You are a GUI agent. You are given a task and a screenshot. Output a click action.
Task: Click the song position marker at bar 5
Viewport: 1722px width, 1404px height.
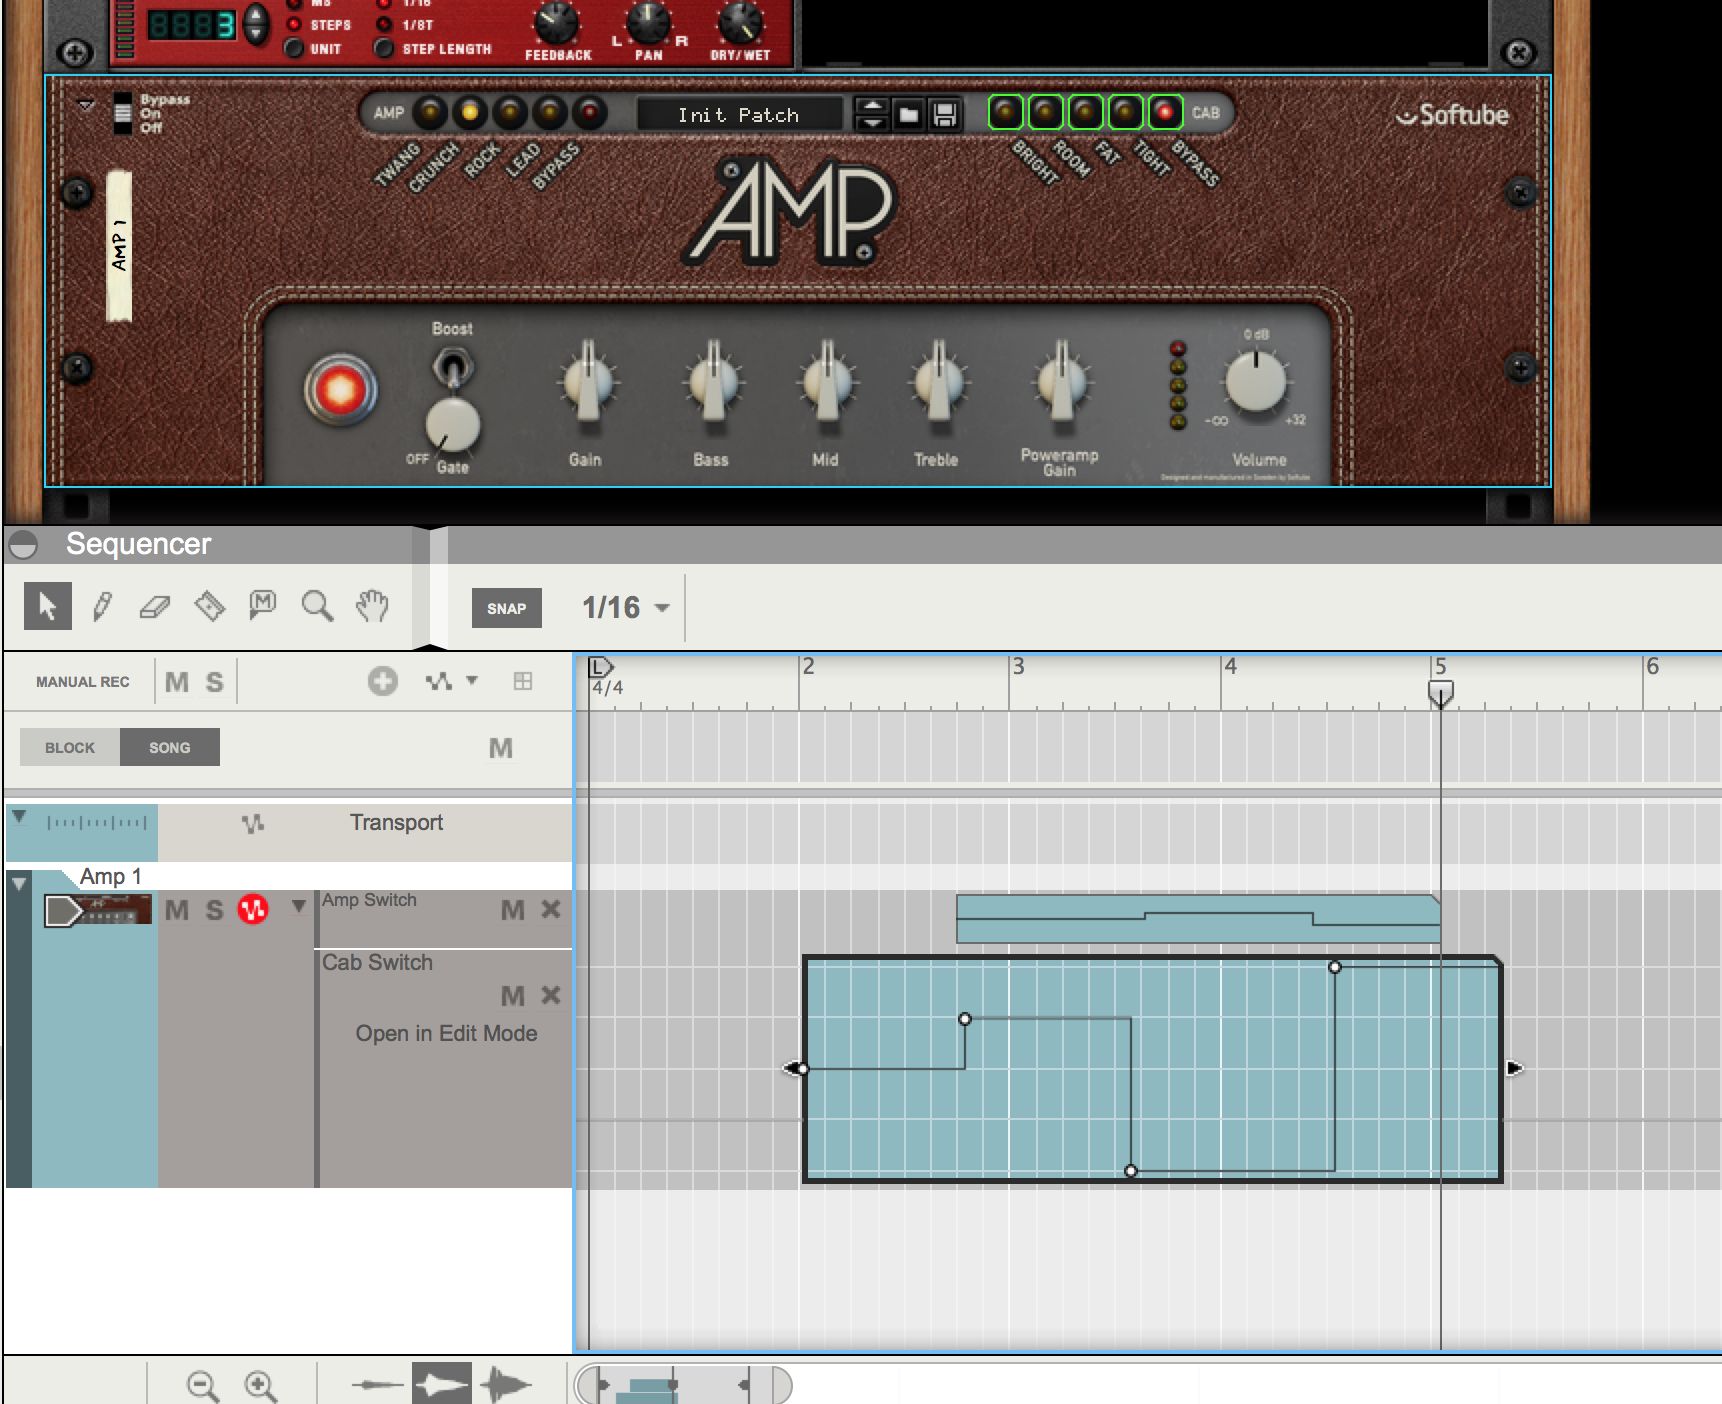(x=1440, y=692)
